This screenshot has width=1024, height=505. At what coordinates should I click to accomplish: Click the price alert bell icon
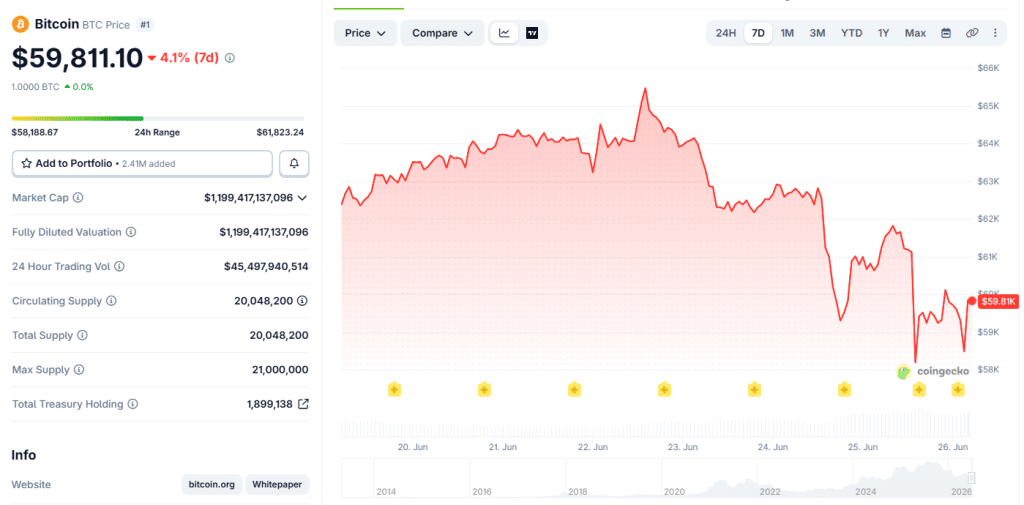294,163
